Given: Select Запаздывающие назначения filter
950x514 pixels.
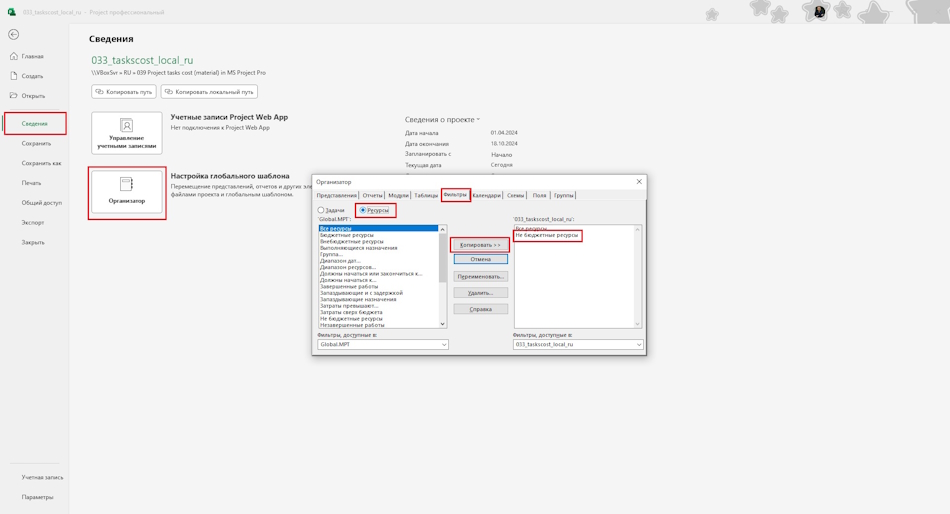Looking at the screenshot, I should pos(358,299).
